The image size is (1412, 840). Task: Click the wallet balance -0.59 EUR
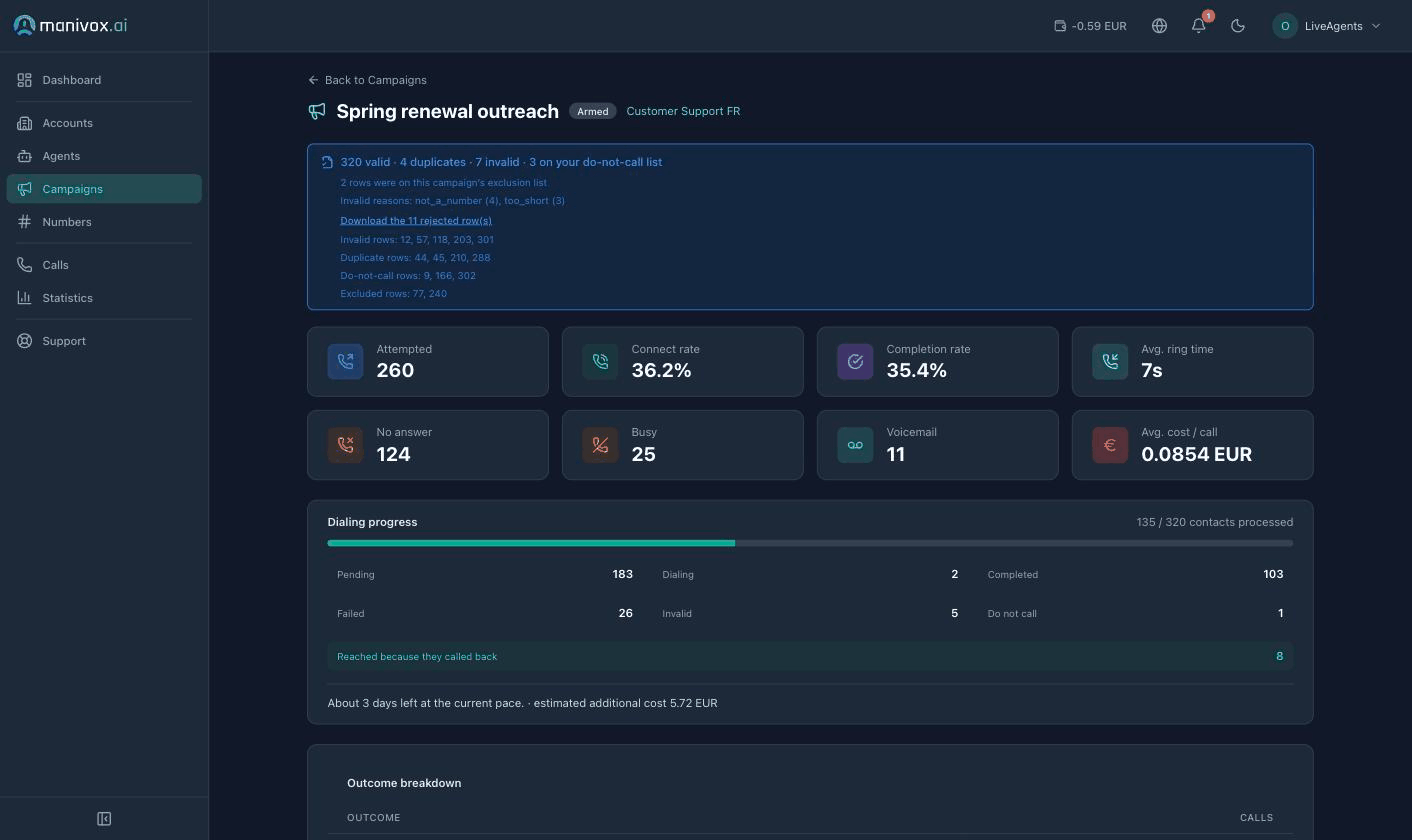coord(1090,26)
